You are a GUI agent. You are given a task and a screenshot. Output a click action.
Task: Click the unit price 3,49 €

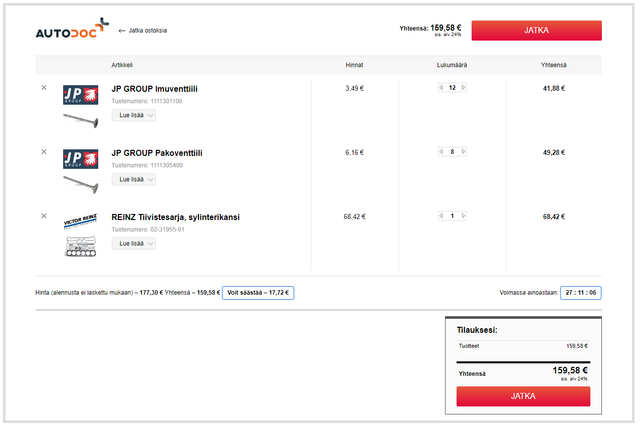(x=354, y=88)
